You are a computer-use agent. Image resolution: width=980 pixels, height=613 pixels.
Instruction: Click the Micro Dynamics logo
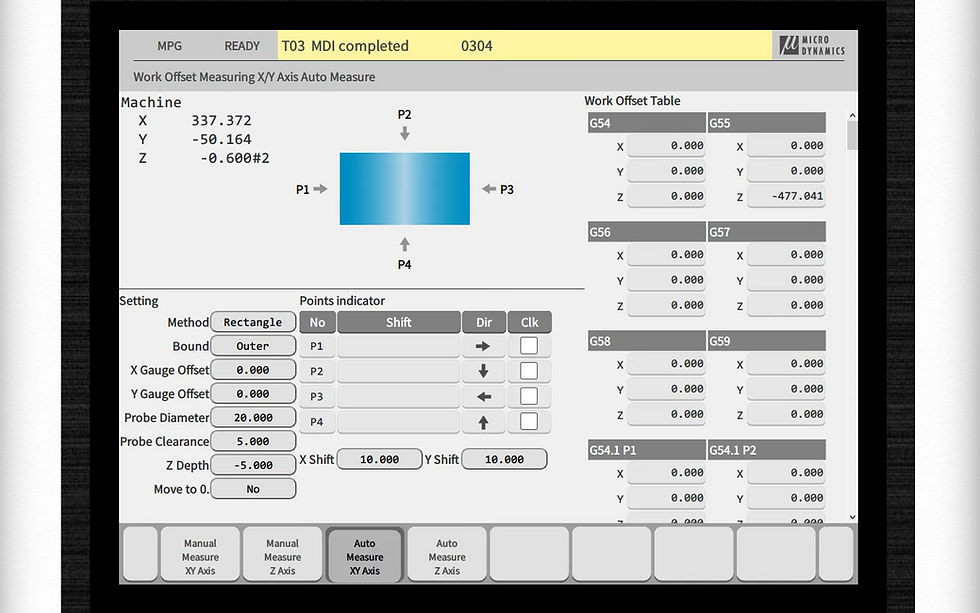[813, 45]
